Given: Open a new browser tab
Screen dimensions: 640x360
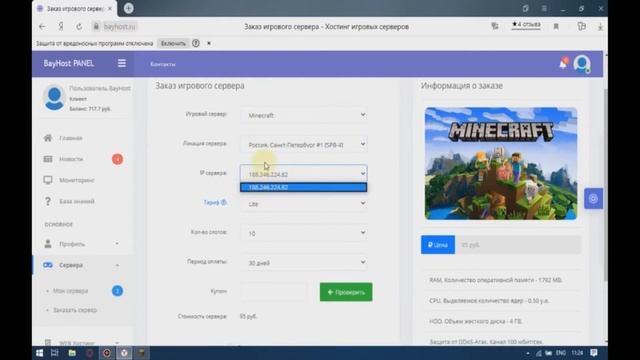Looking at the screenshot, I should click(x=128, y=8).
